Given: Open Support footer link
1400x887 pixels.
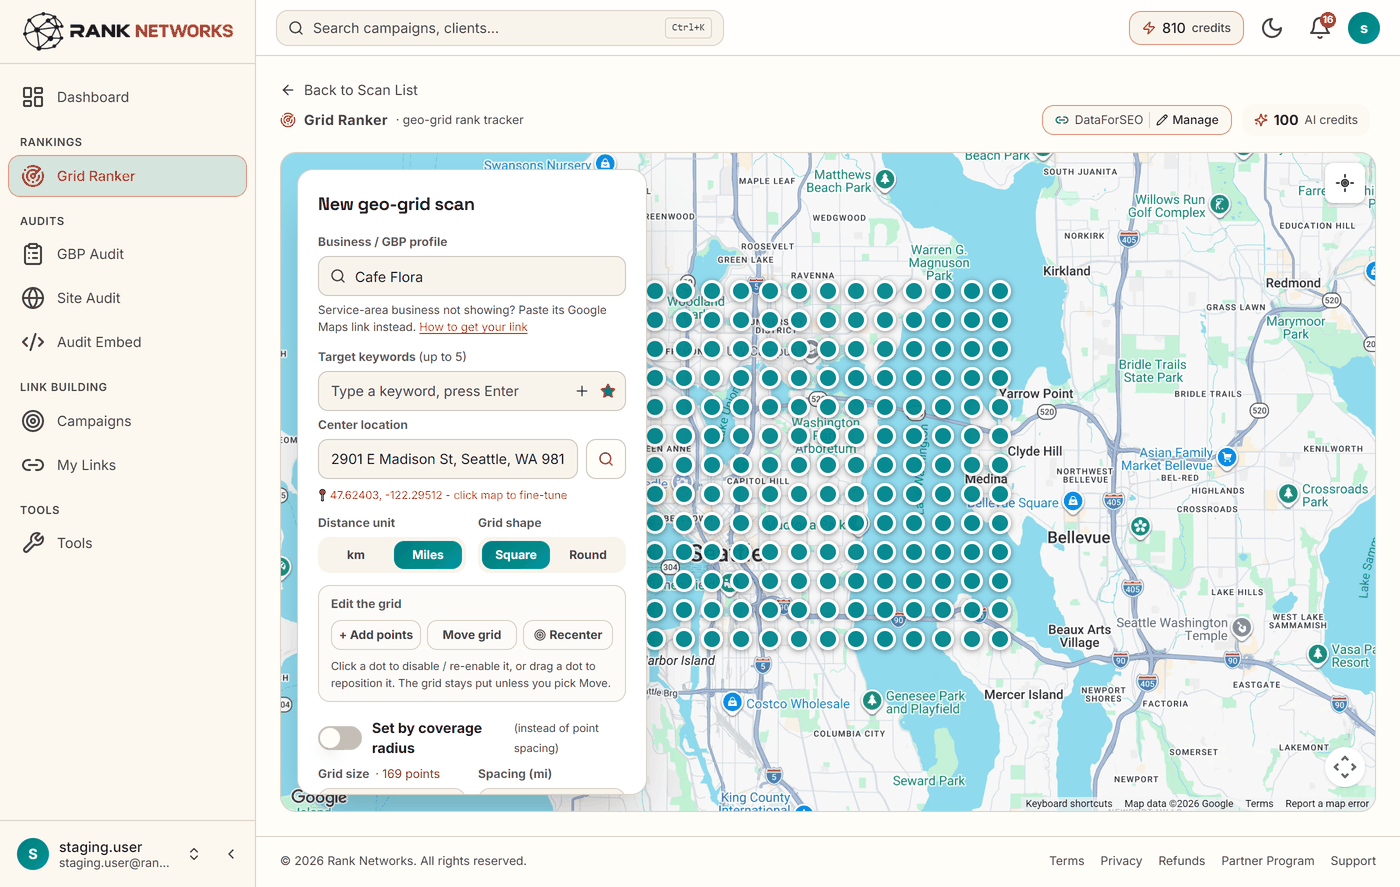Looking at the screenshot, I should 1353,861.
